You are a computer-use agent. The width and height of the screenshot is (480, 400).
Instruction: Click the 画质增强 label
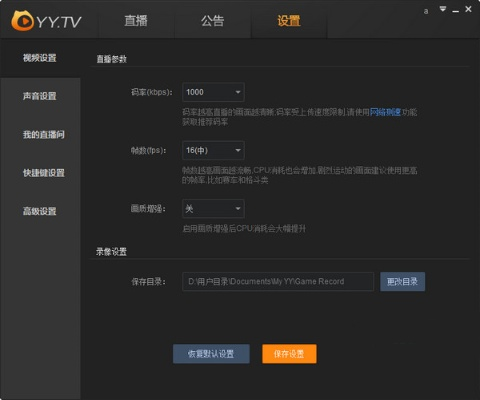pyautogui.click(x=148, y=209)
